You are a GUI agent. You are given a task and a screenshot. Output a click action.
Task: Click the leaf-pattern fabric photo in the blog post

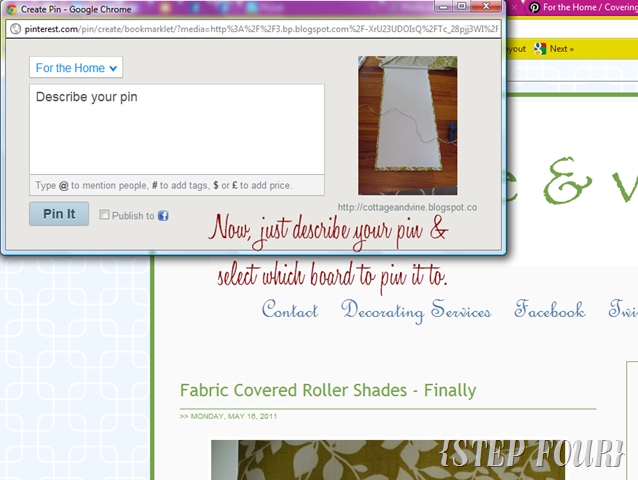tap(388, 460)
